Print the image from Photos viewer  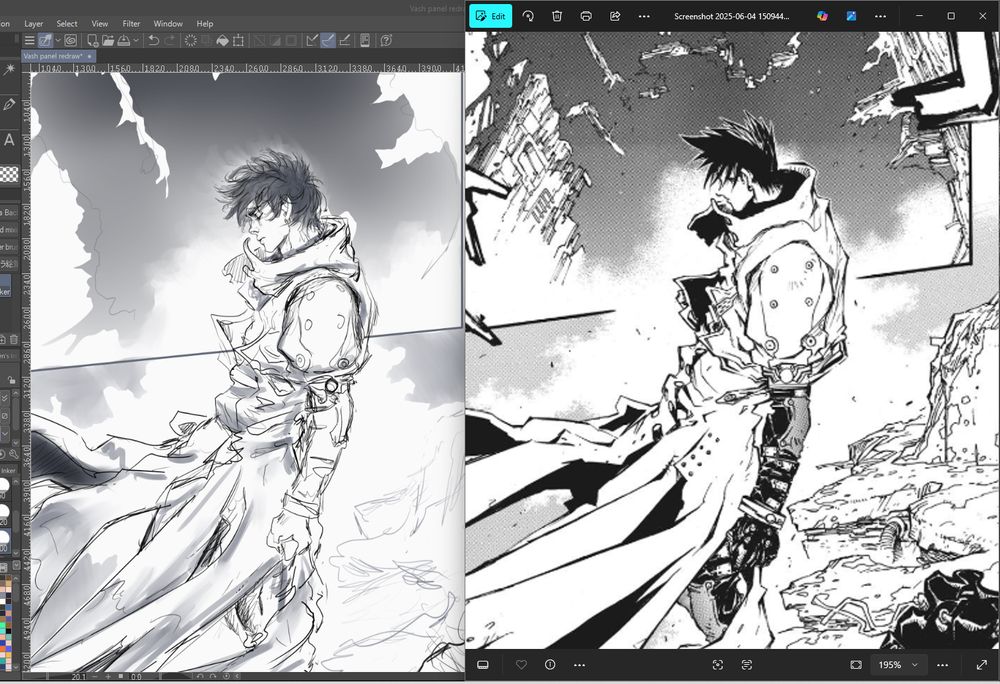pyautogui.click(x=585, y=16)
